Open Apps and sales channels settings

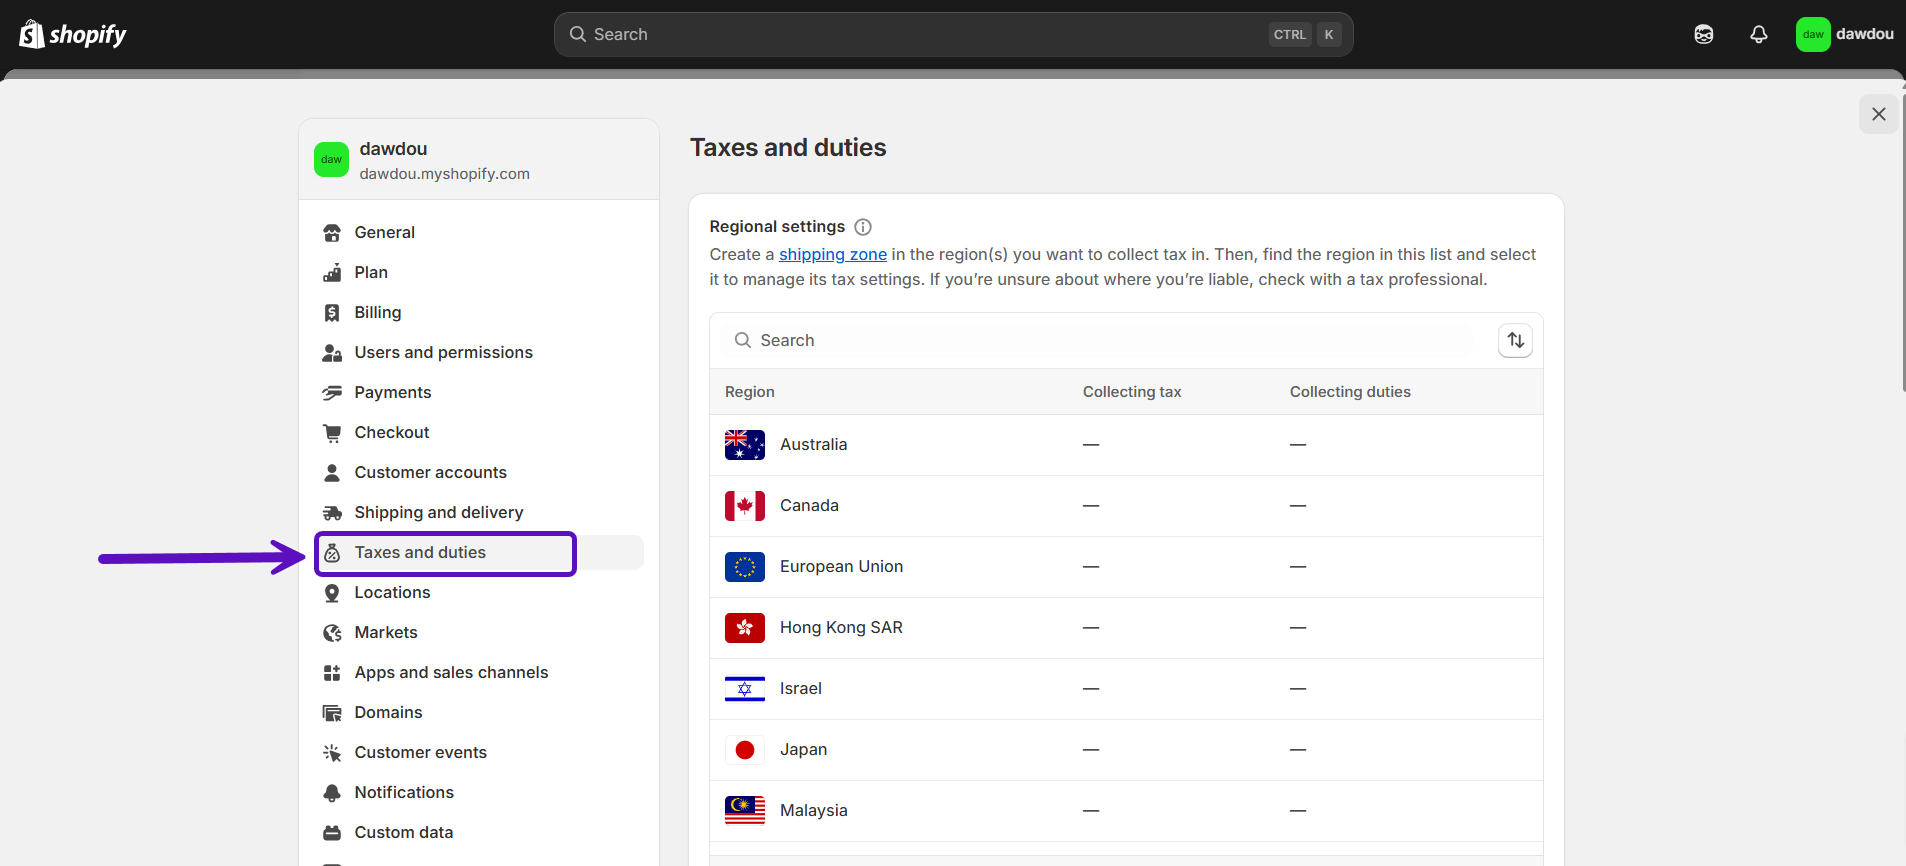[451, 673]
